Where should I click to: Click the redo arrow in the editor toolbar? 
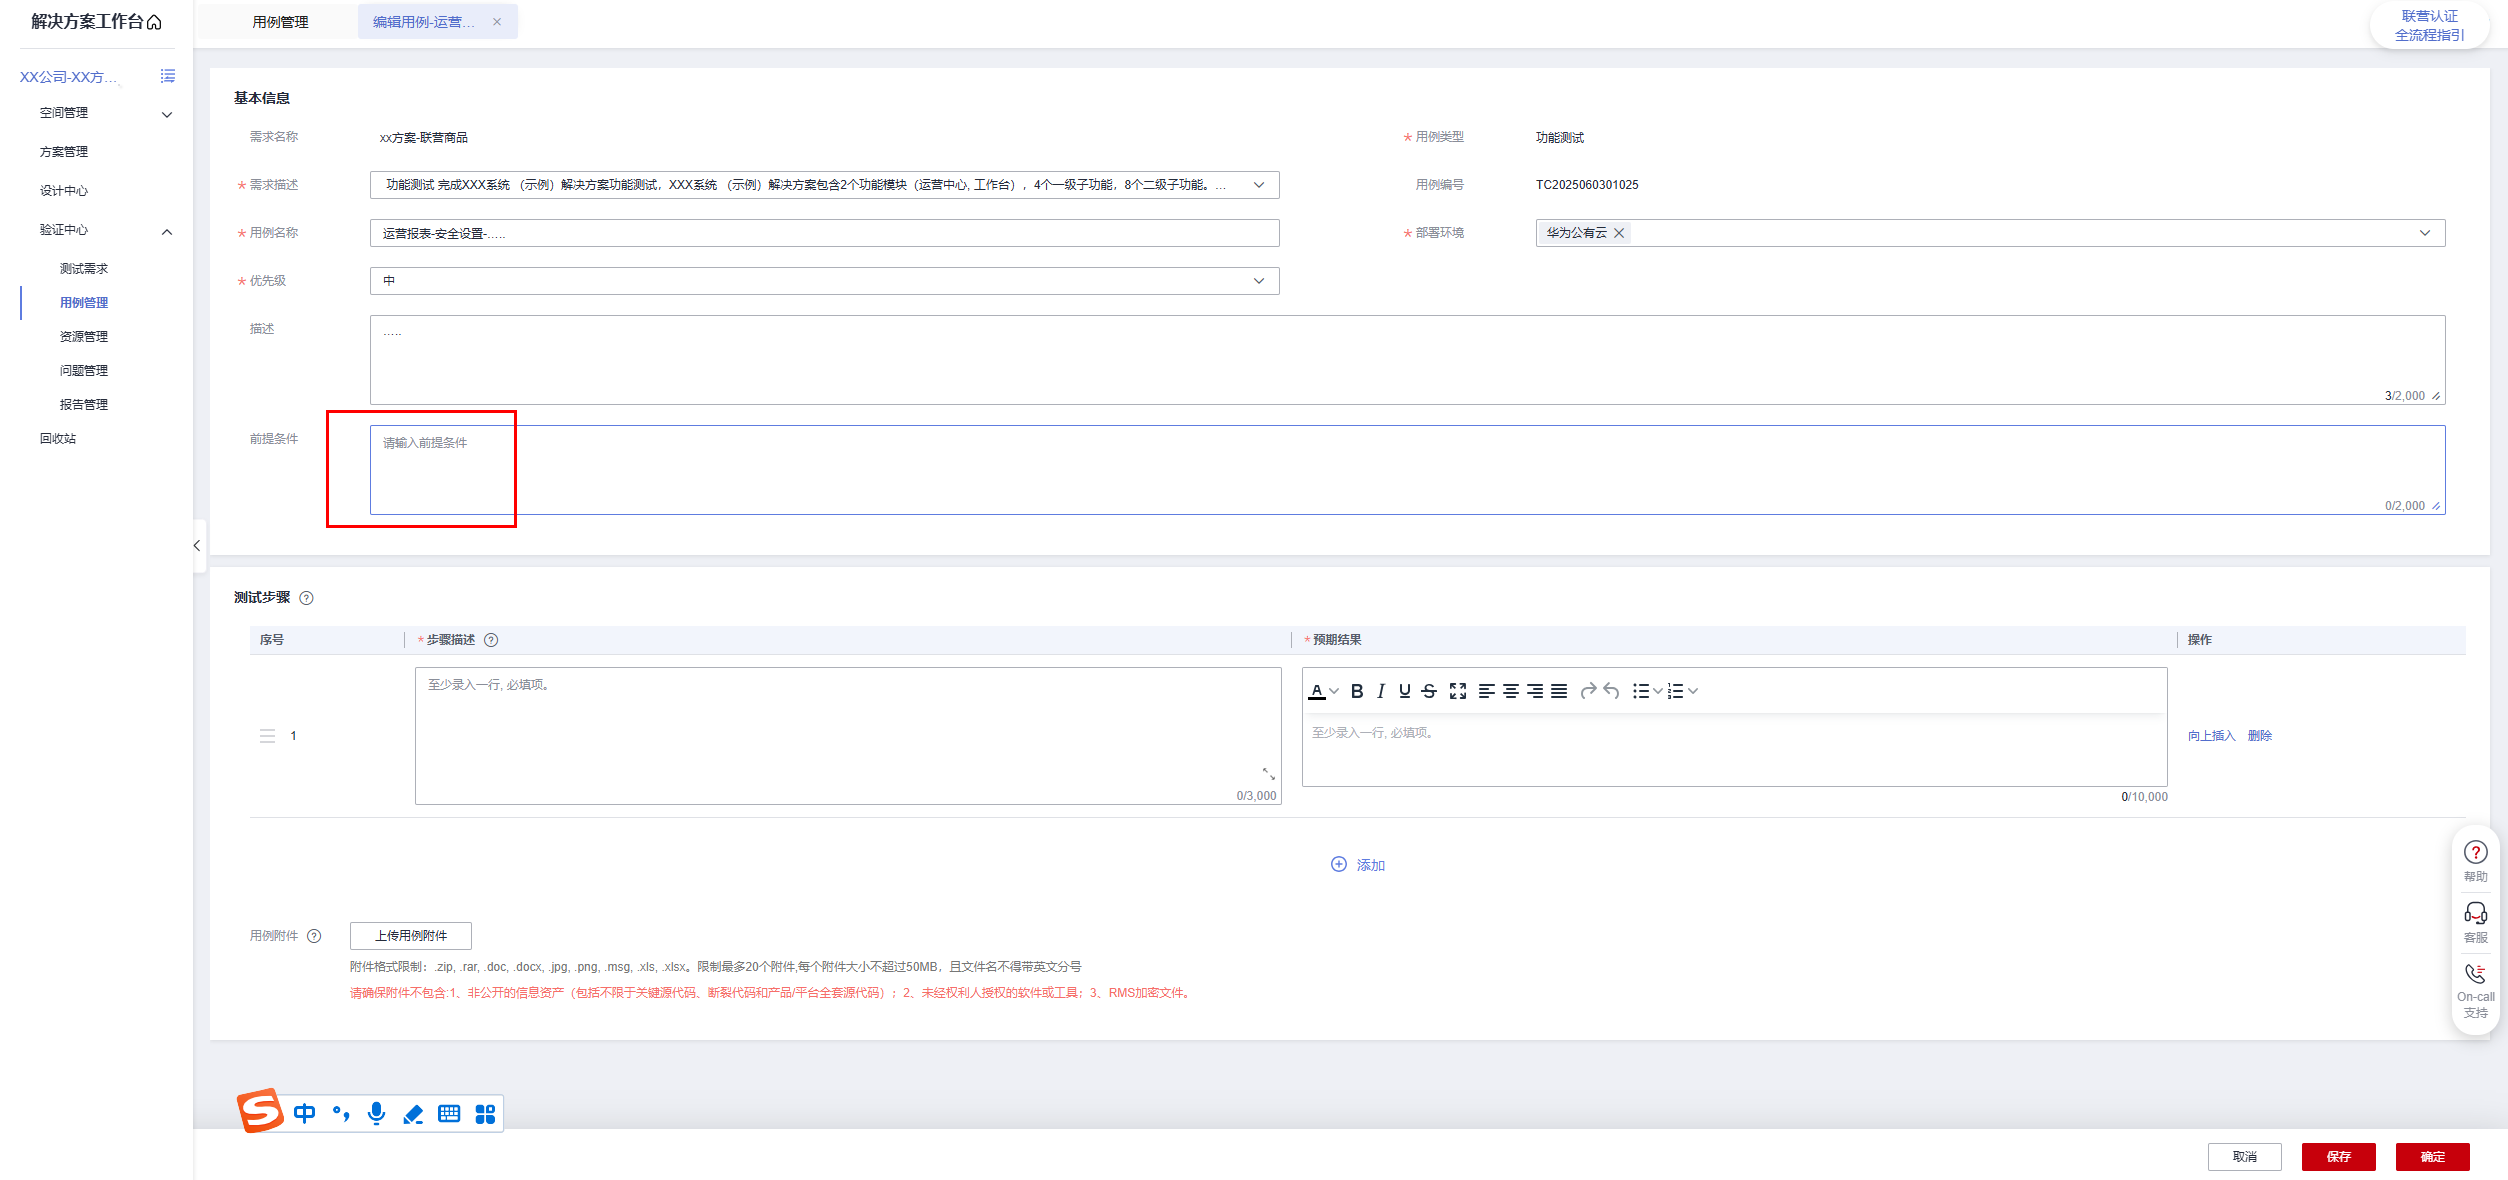click(x=1588, y=691)
